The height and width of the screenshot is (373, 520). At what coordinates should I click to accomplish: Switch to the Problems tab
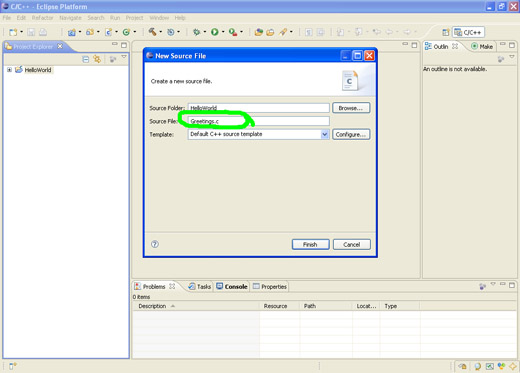click(154, 287)
